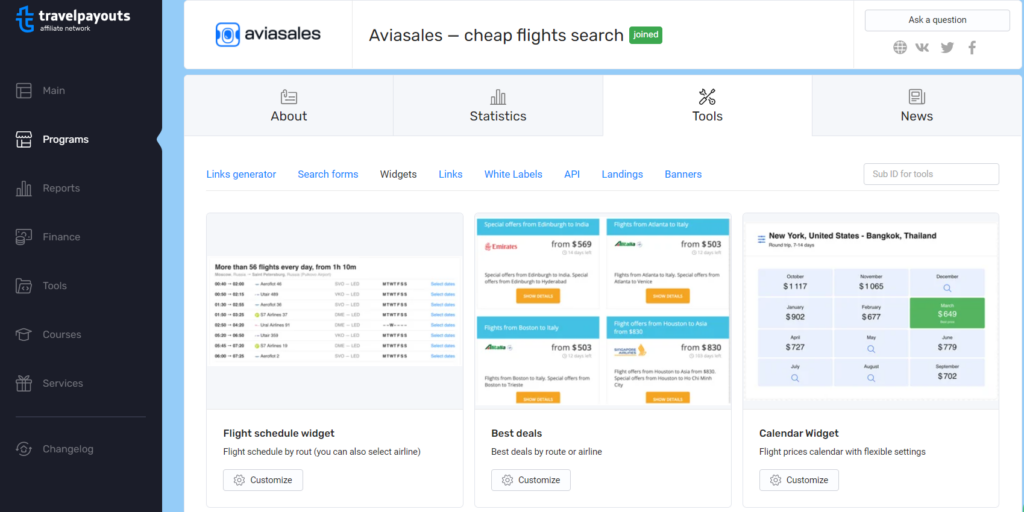This screenshot has width=1024, height=512.
Task: Click the May search magnifier in the calendar
Action: tap(871, 349)
